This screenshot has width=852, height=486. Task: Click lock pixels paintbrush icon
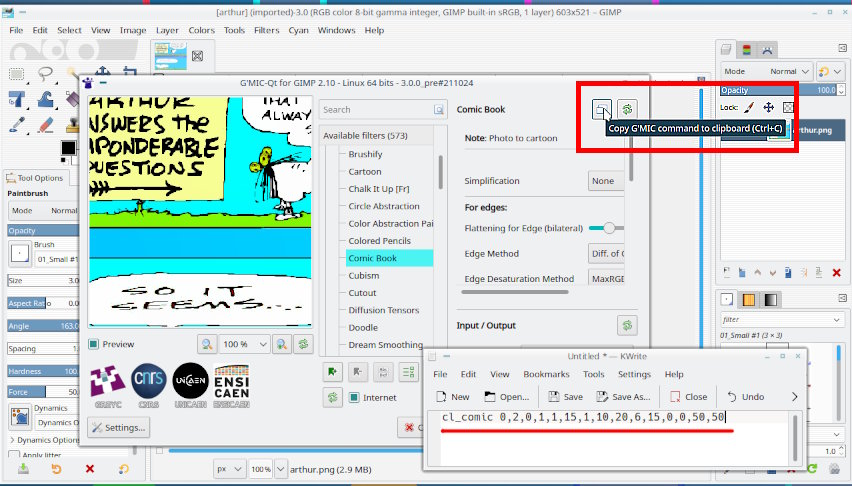point(749,107)
